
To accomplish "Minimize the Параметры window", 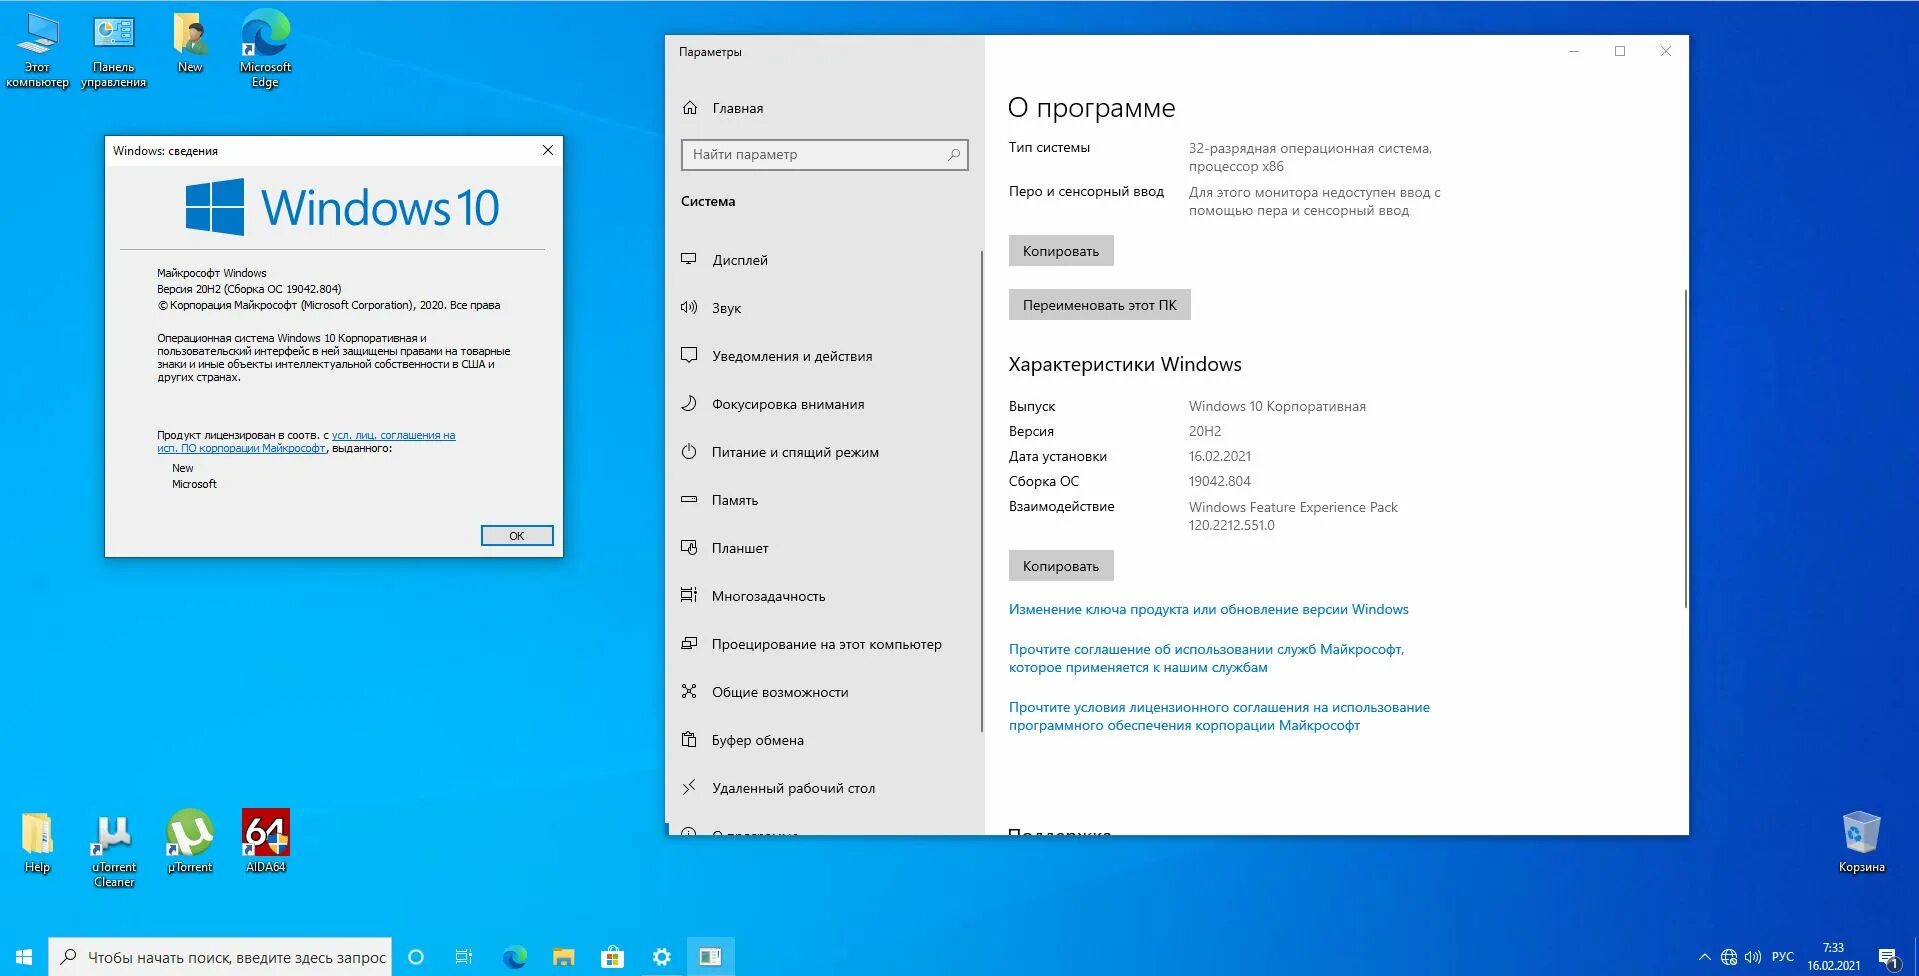I will [1574, 51].
